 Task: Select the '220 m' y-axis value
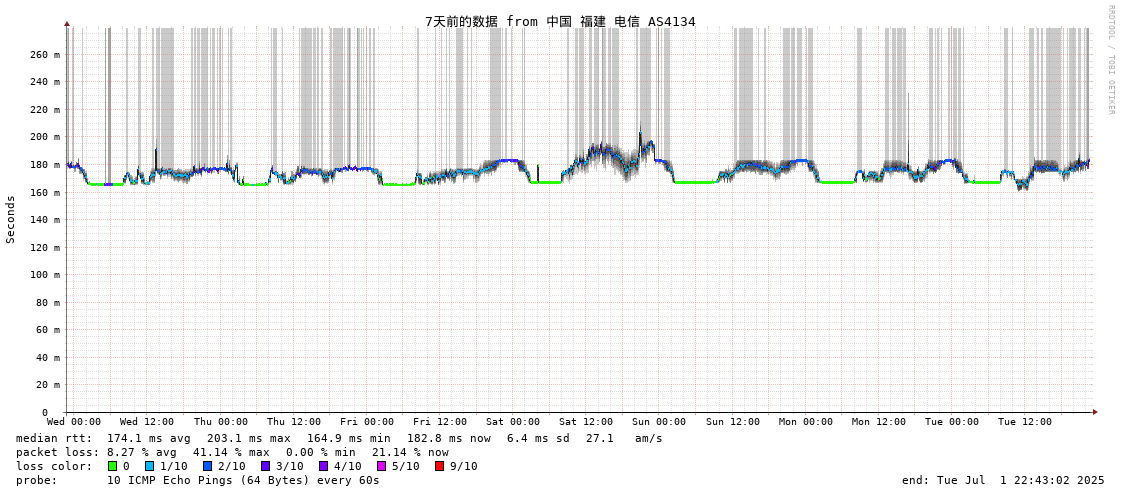pyautogui.click(x=45, y=109)
